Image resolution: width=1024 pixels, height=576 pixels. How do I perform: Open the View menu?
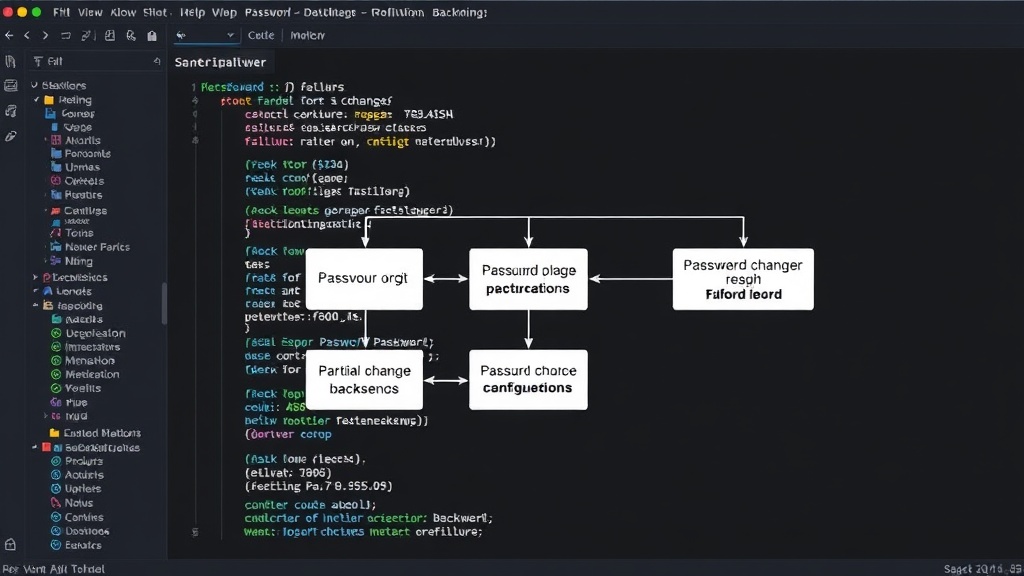pos(90,12)
